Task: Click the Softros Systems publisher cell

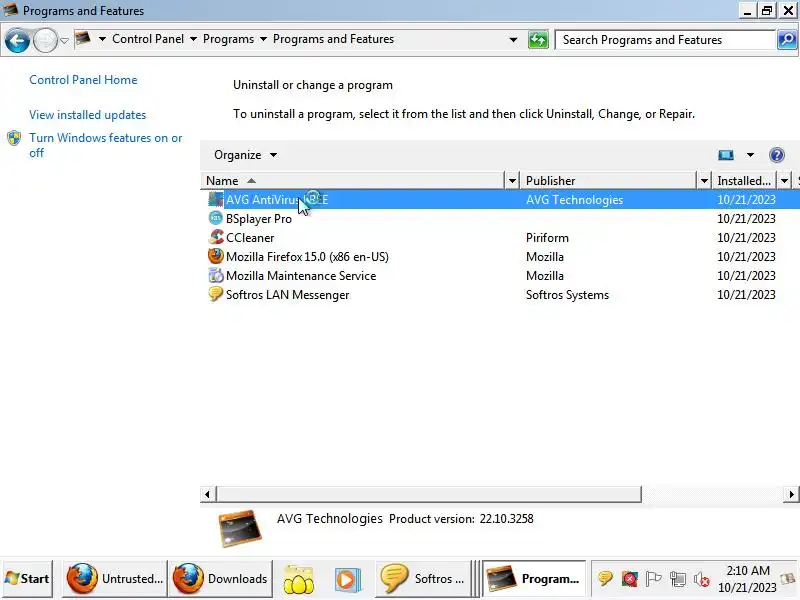Action: tap(567, 295)
